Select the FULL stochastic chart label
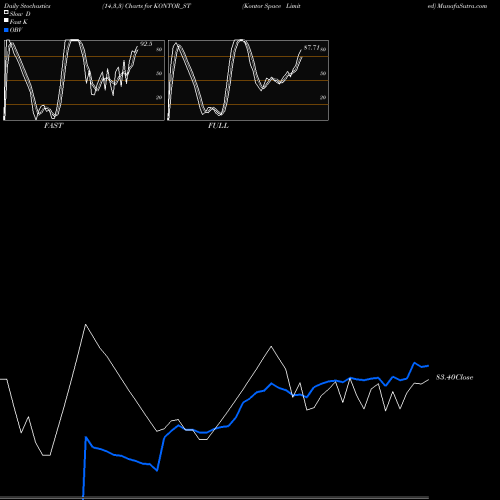 (218, 126)
